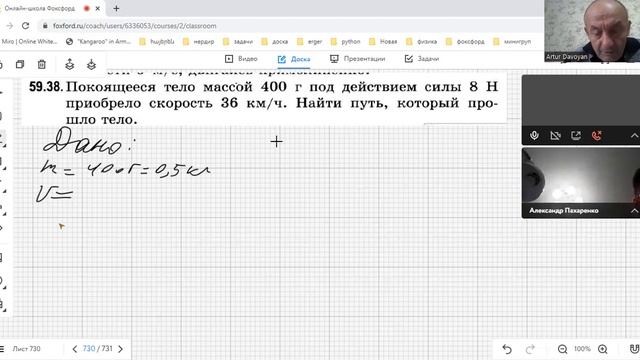Open the Новая bookmark folder

(383, 42)
